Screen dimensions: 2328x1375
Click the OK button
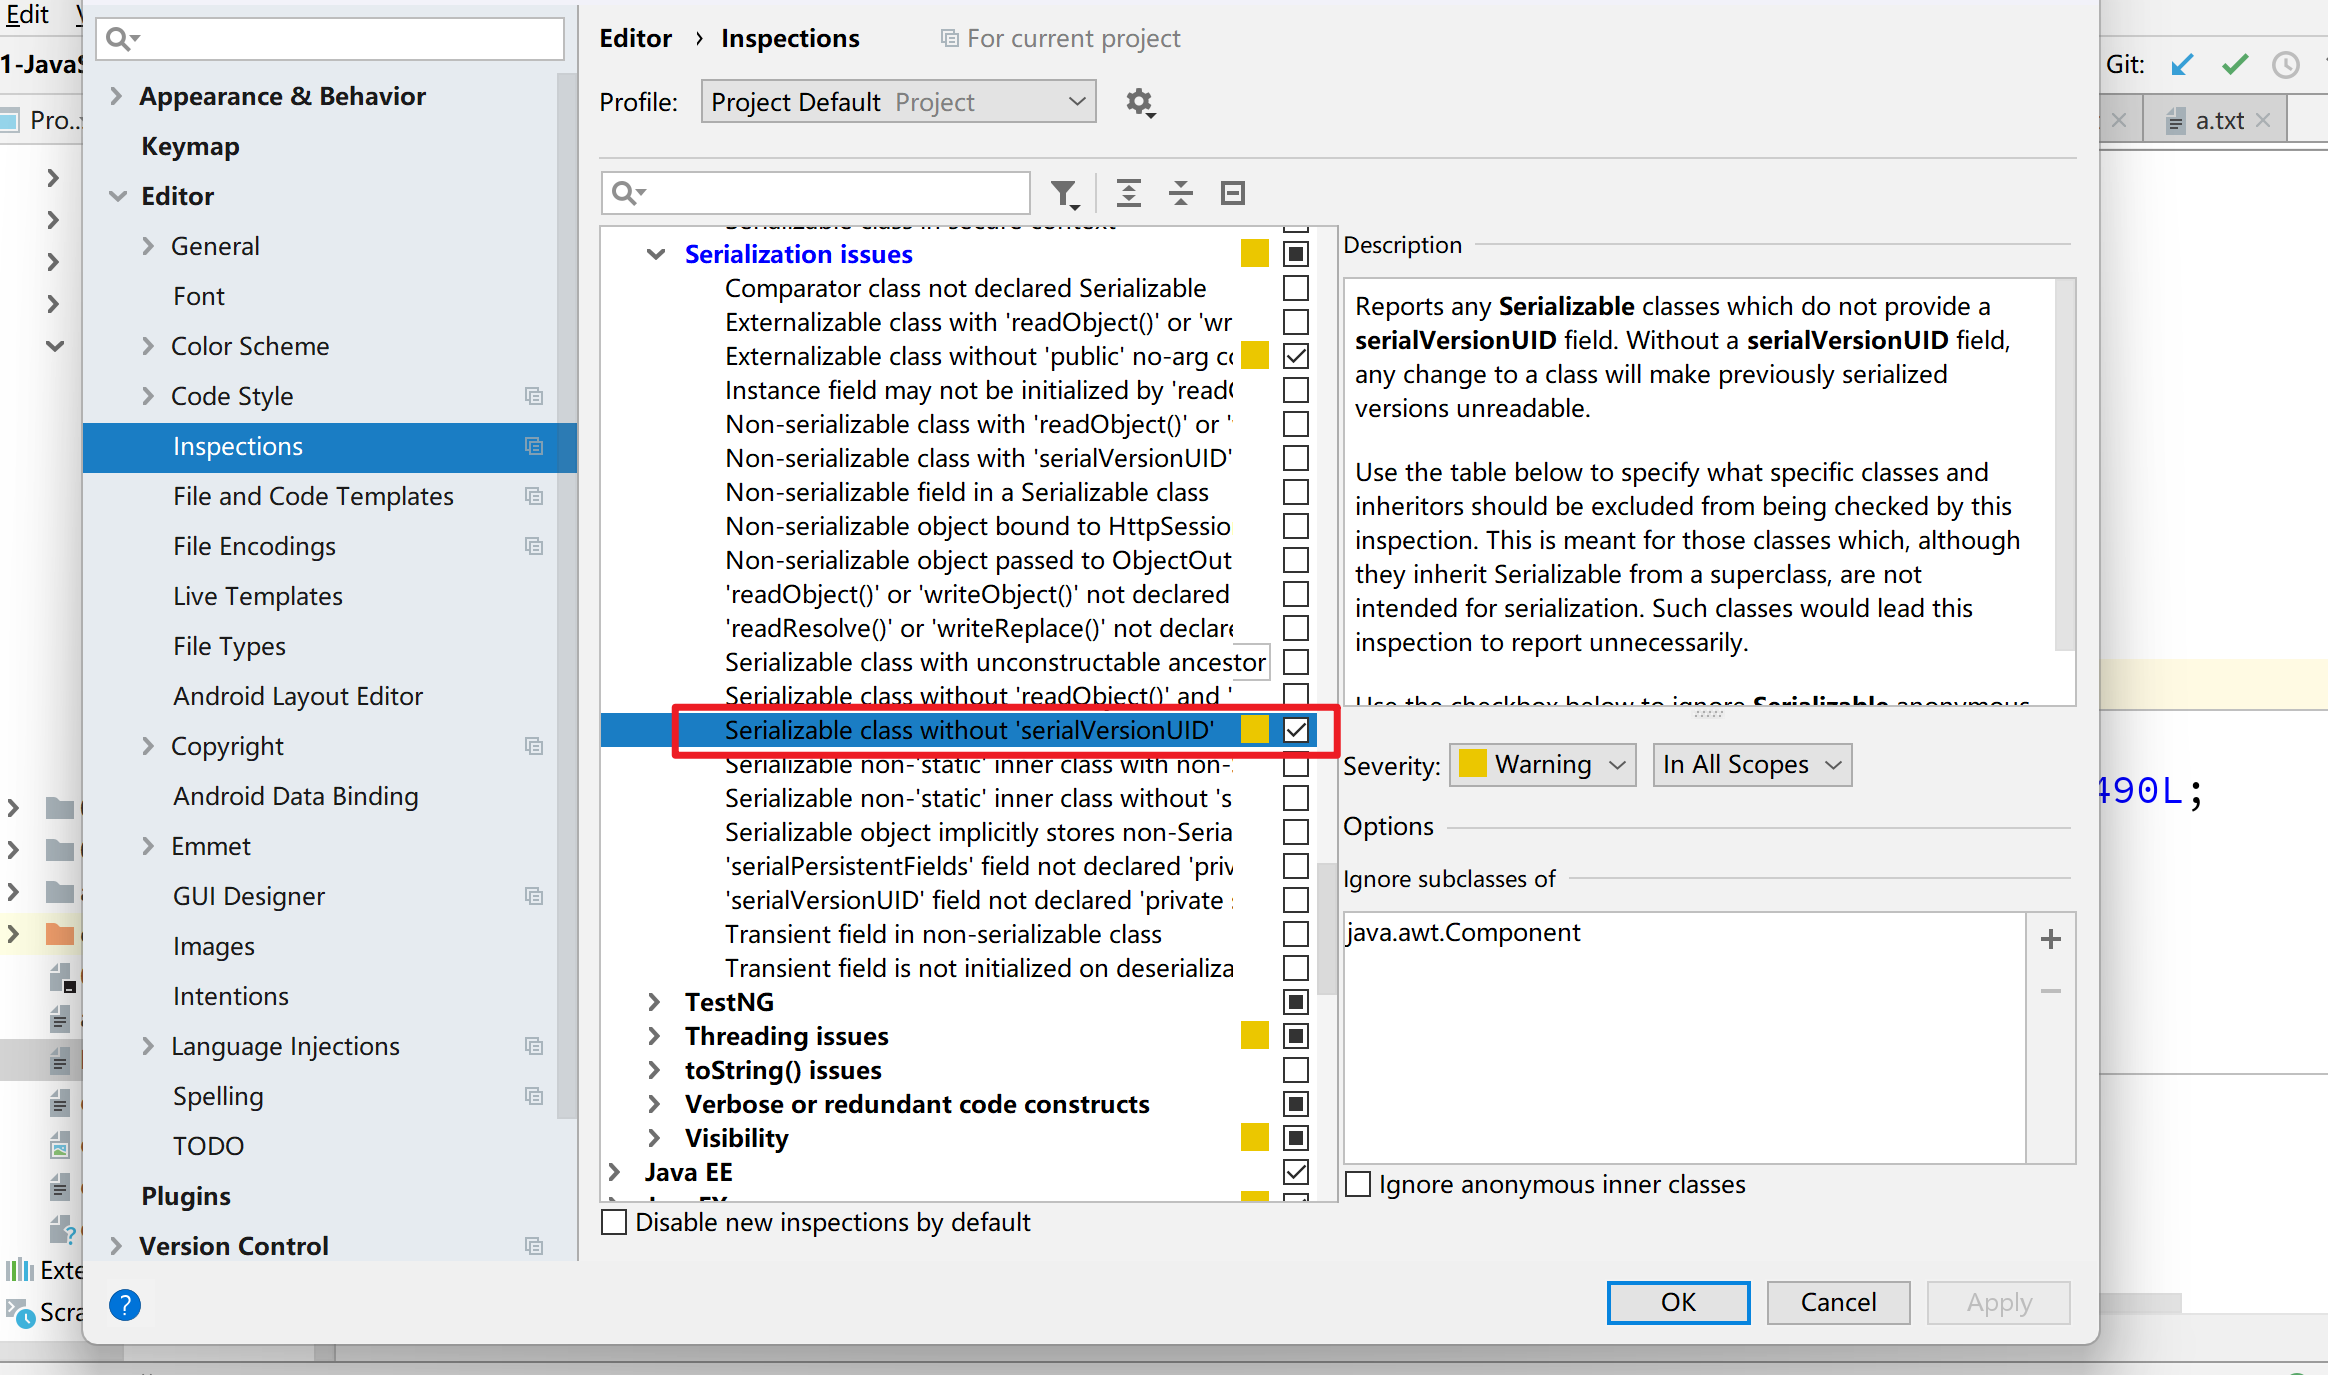coord(1678,1302)
